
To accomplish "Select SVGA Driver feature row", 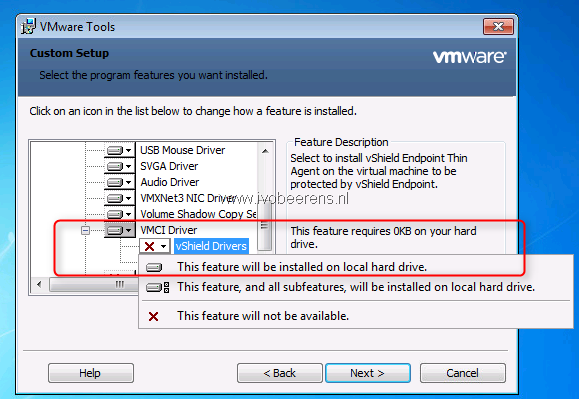I will pyautogui.click(x=169, y=166).
